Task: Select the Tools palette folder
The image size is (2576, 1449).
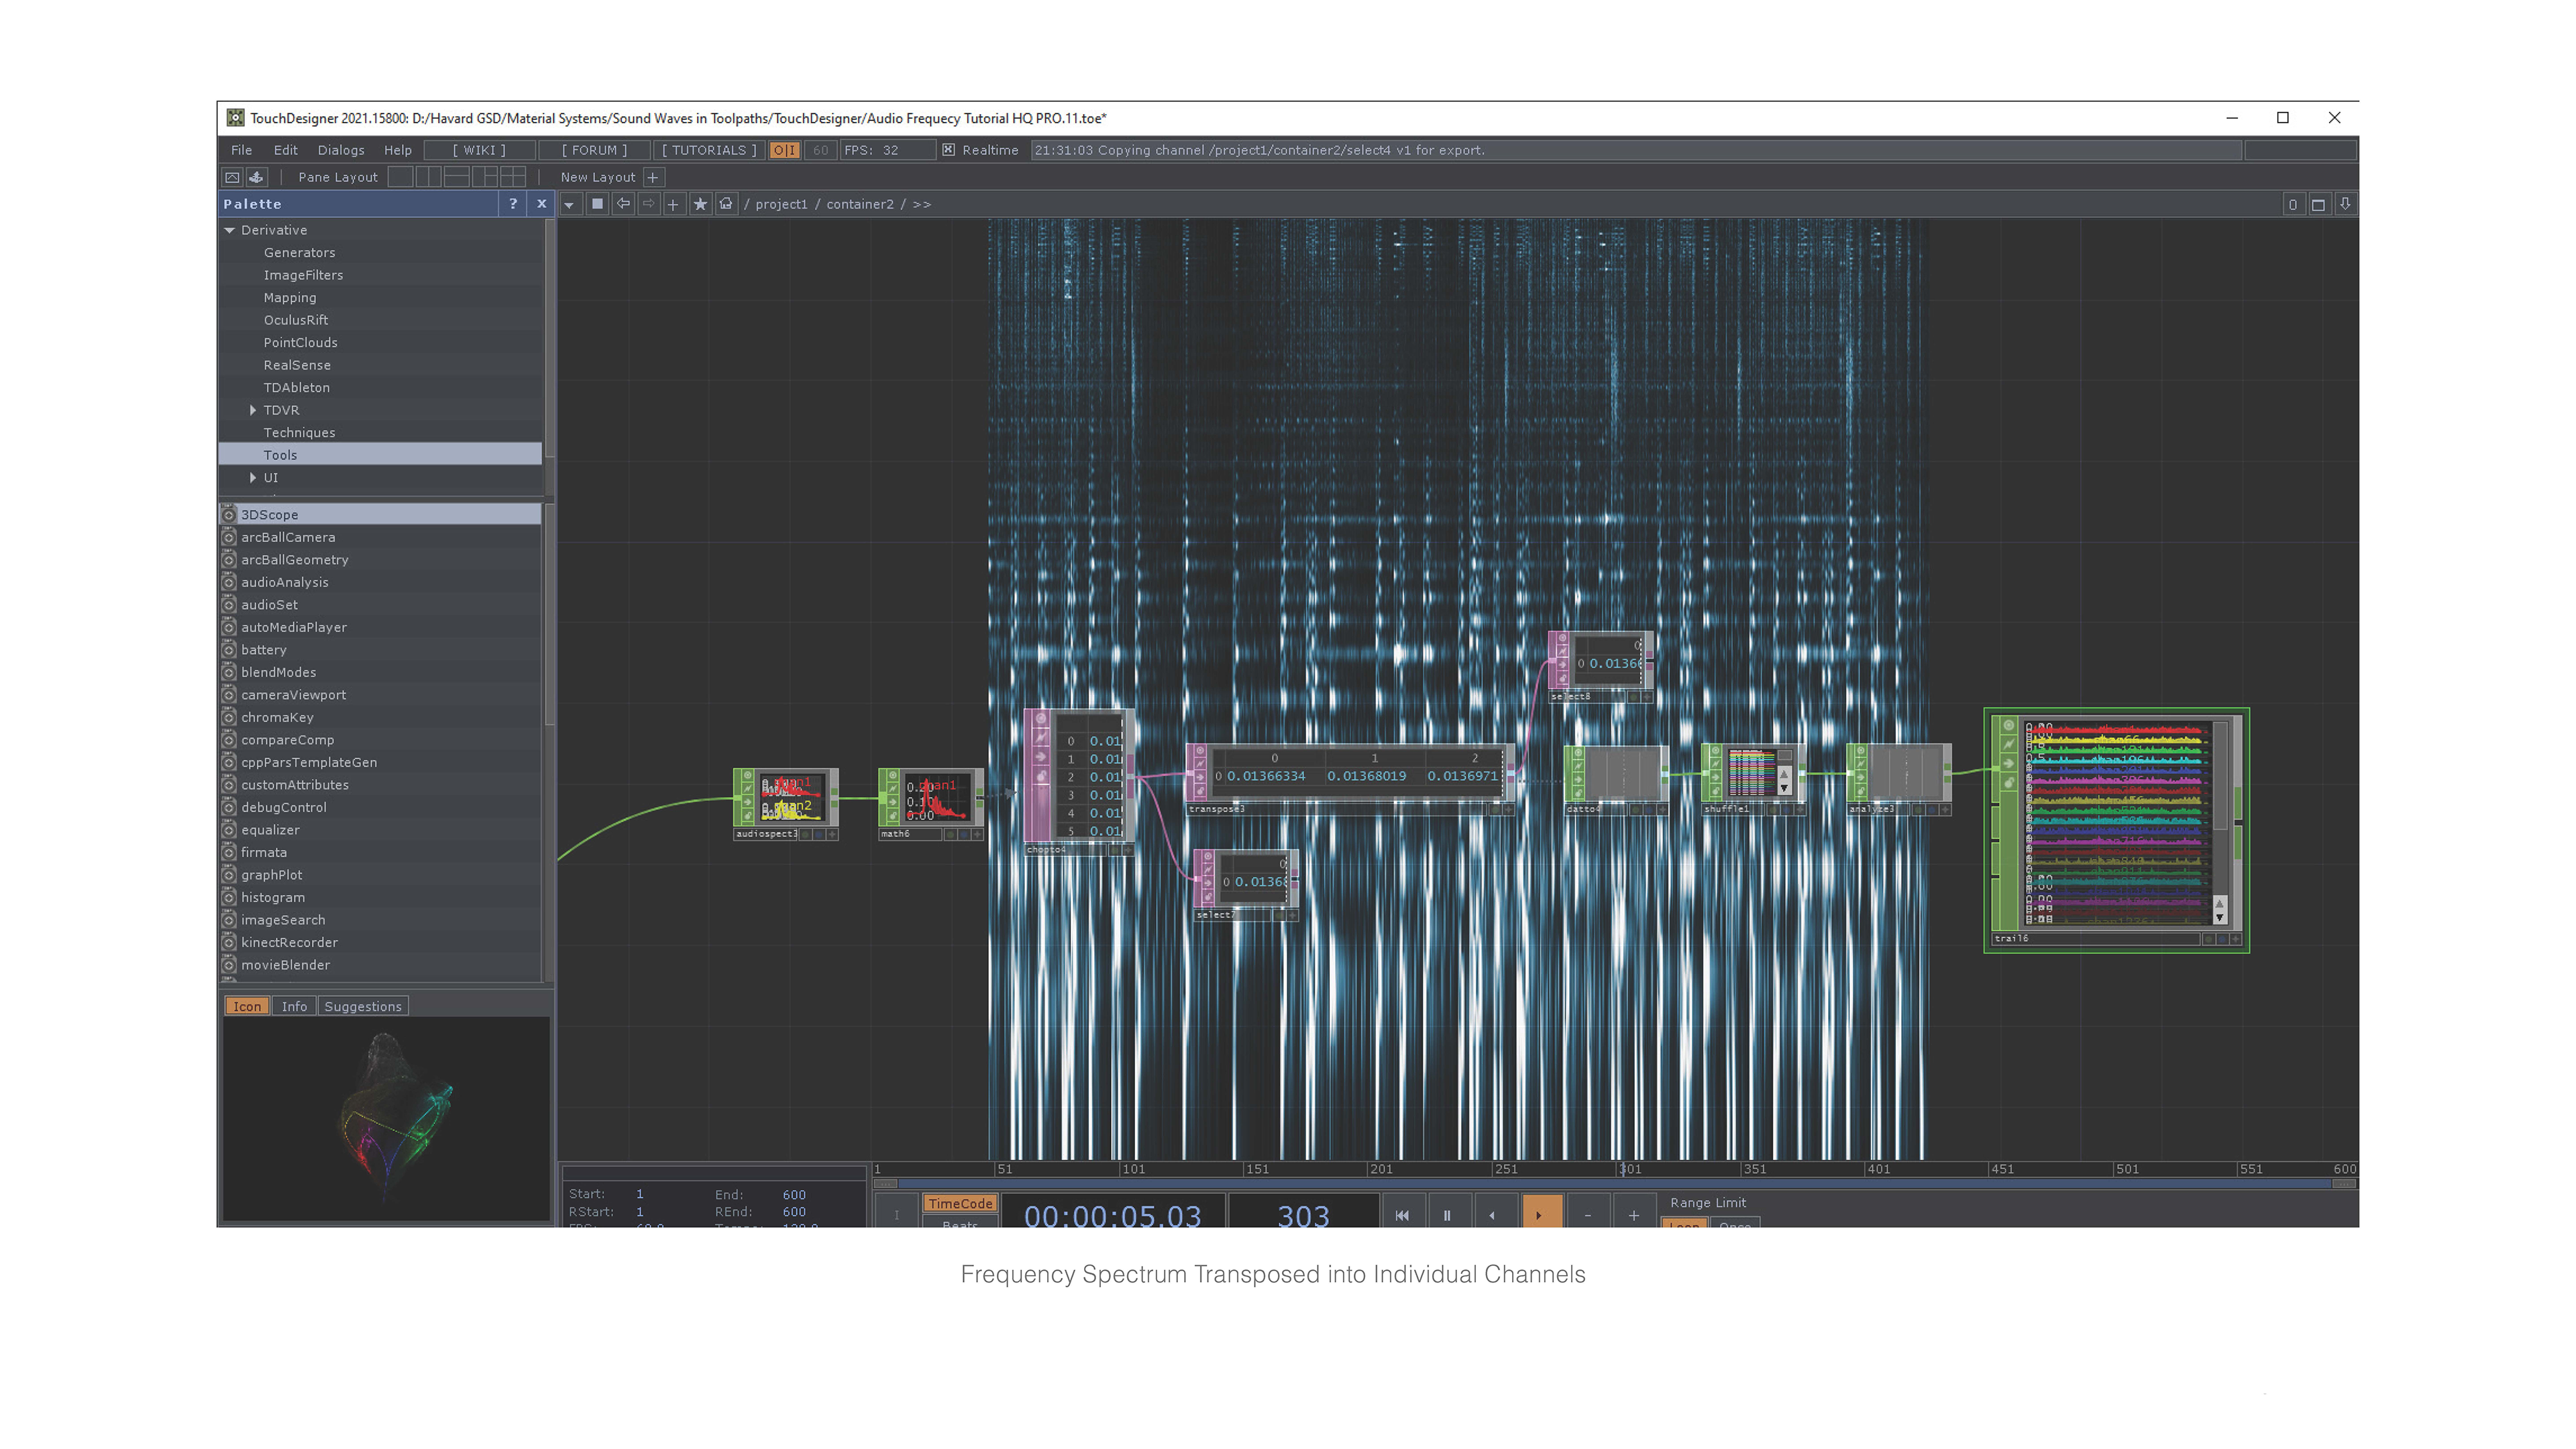Action: [x=380, y=455]
